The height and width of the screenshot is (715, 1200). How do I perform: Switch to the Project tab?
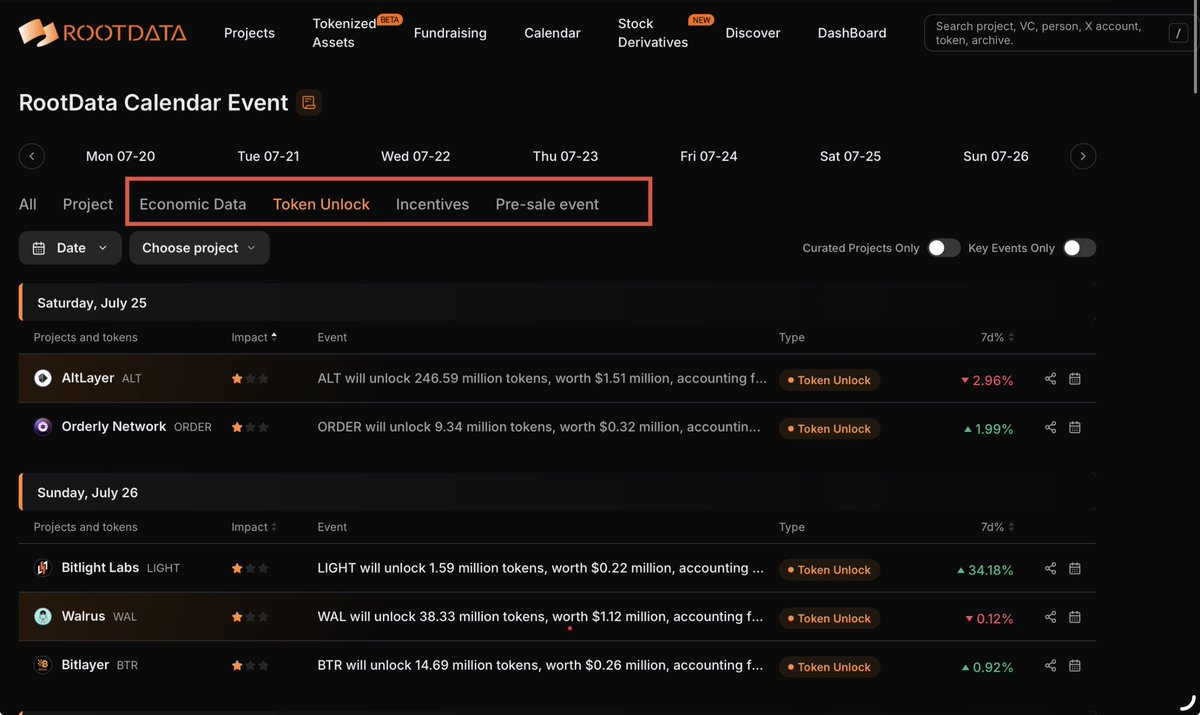pos(88,204)
